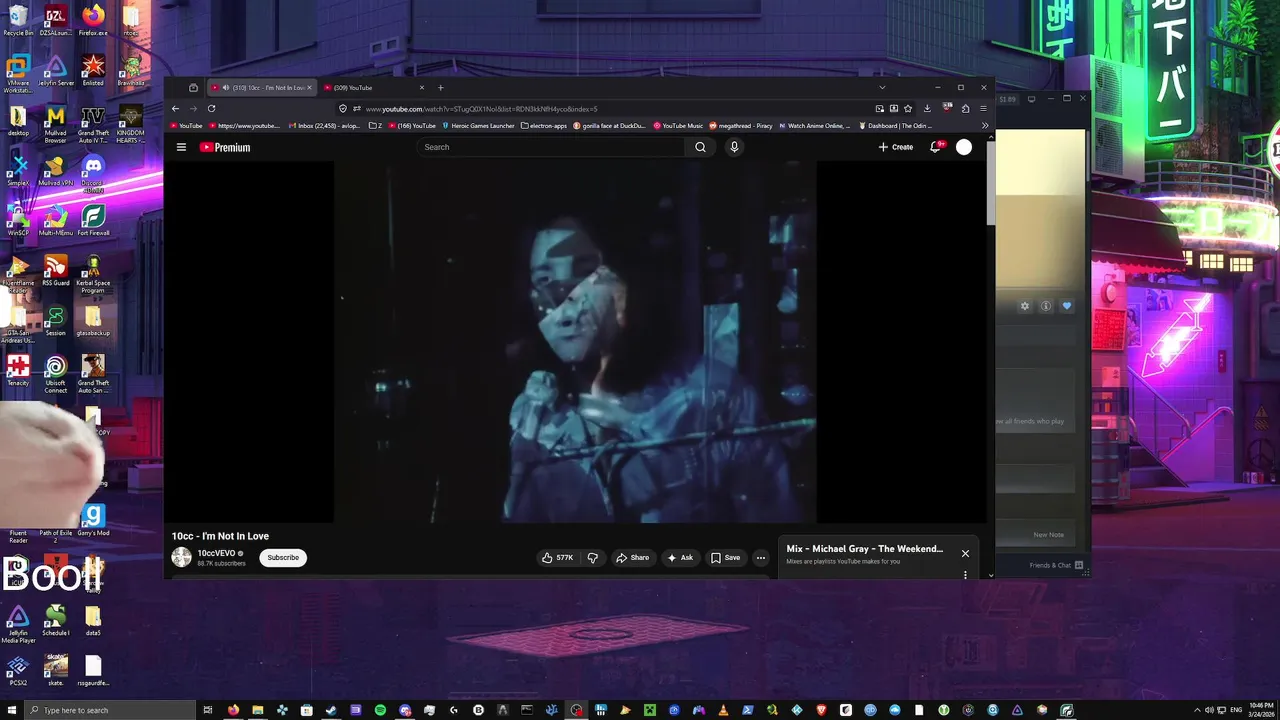Screen dimensions: 1280x720
Task: Dislike the video with thumbs down
Action: [592, 558]
